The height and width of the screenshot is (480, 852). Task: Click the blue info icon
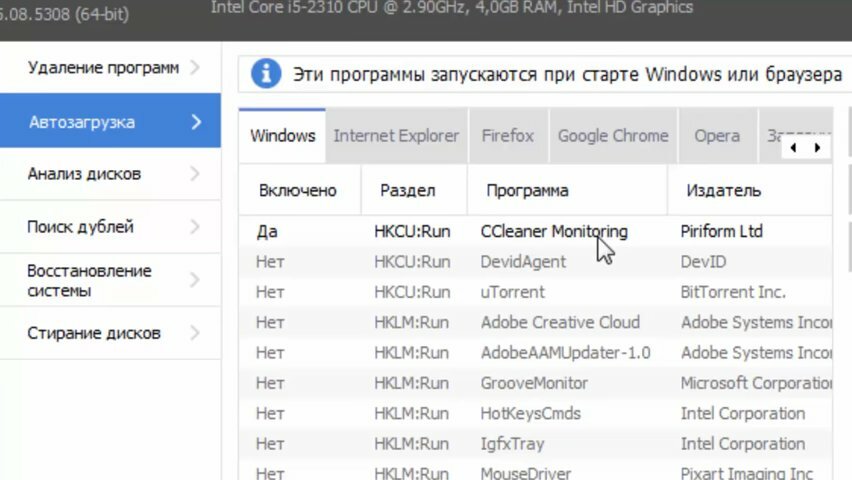266,73
